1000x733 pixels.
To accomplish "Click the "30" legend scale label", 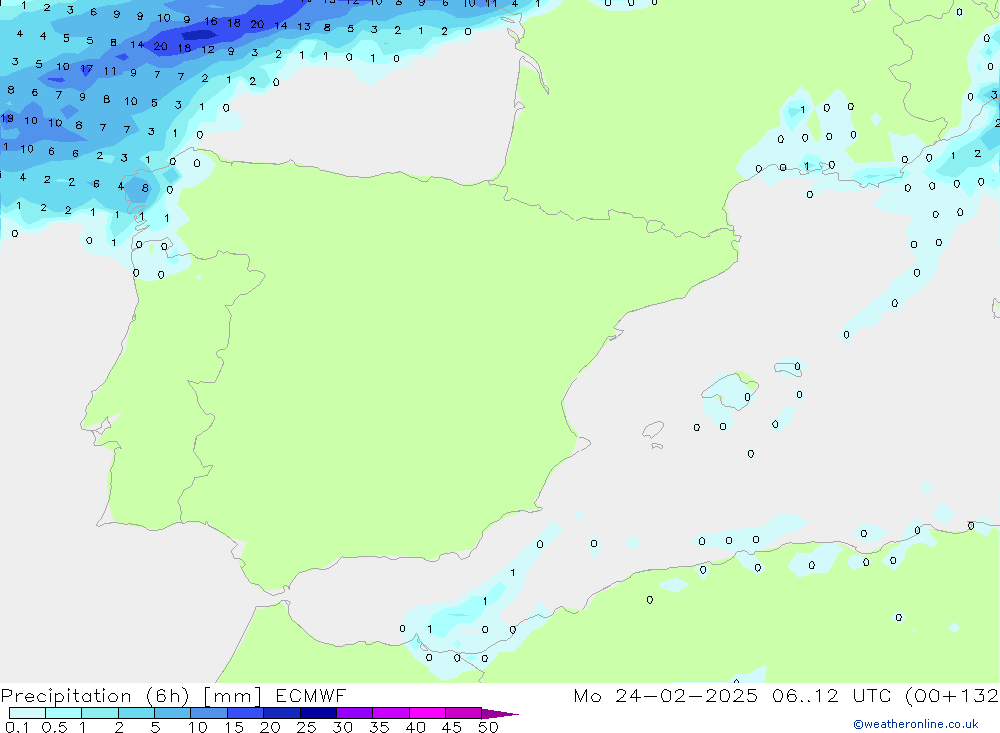I will [342, 727].
